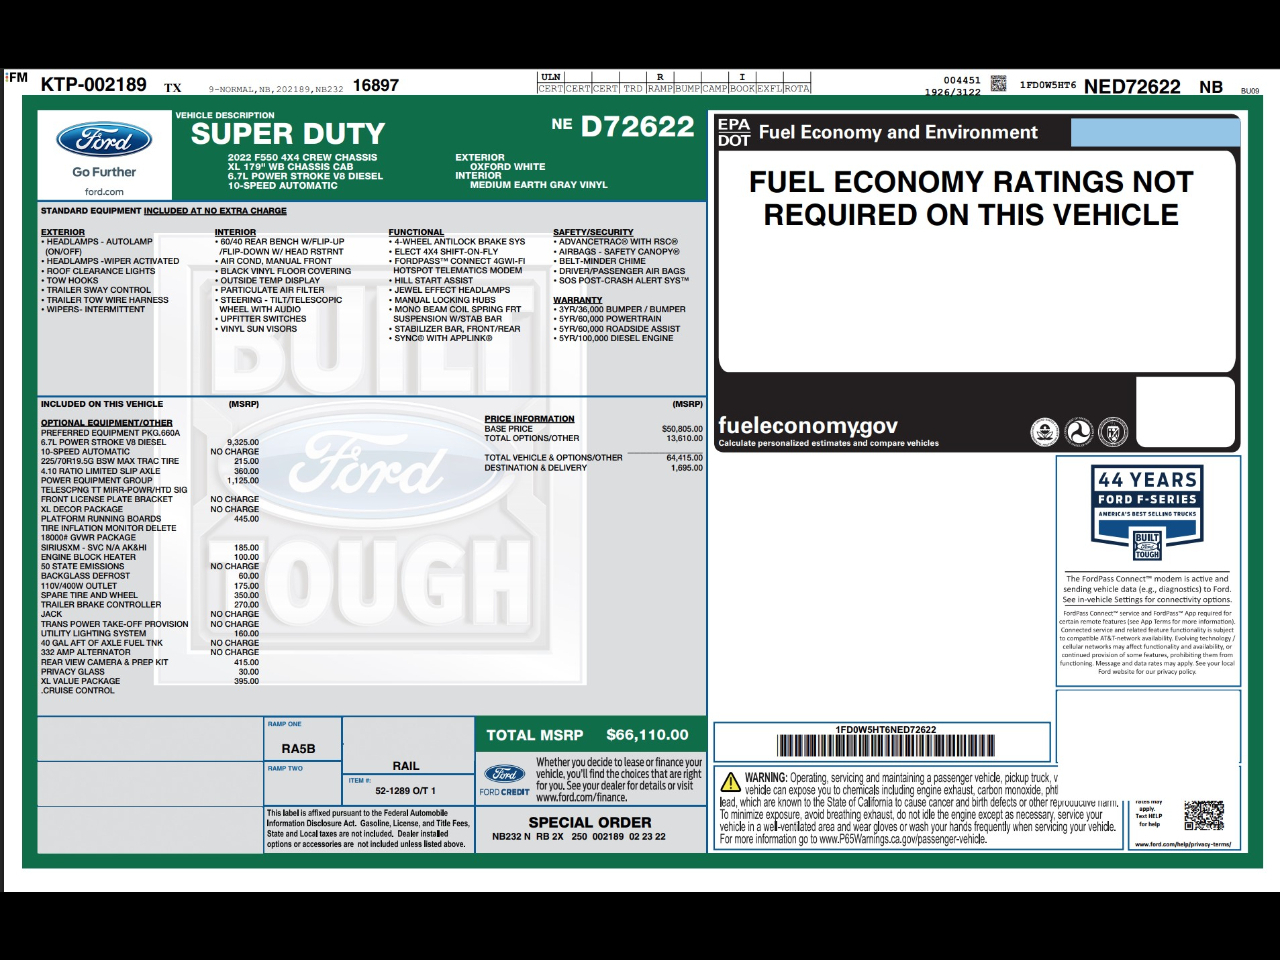Click the base price $50,805.00 value

point(683,429)
